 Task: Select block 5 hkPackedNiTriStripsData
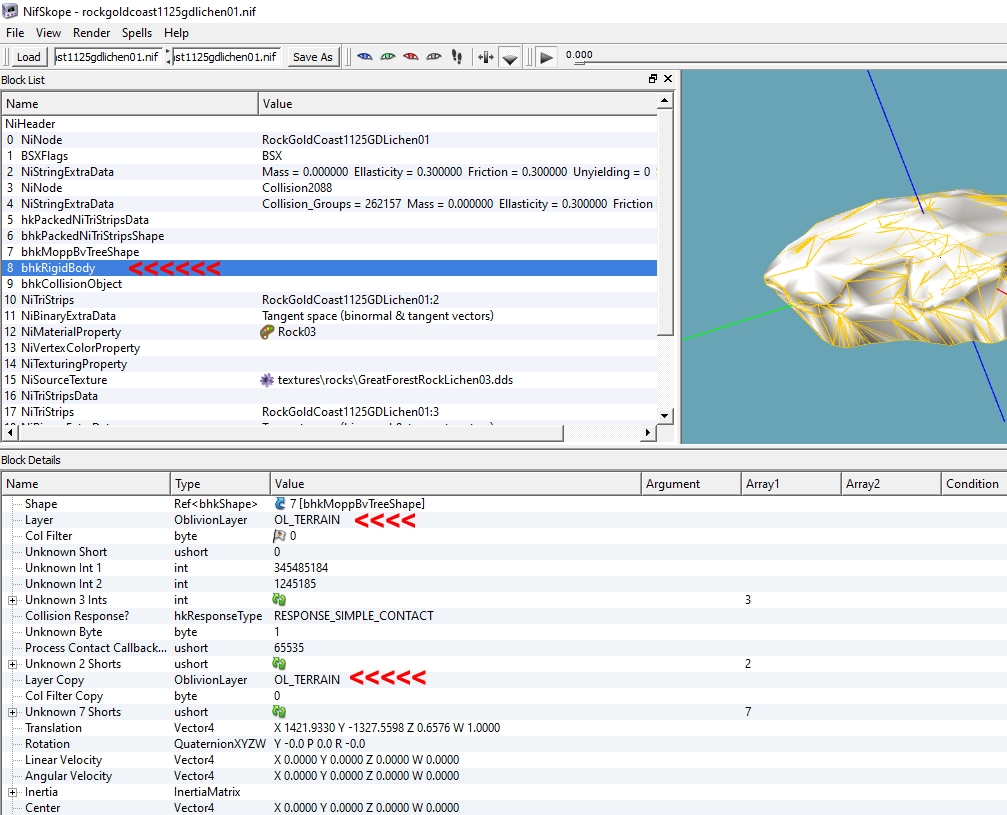(x=329, y=220)
